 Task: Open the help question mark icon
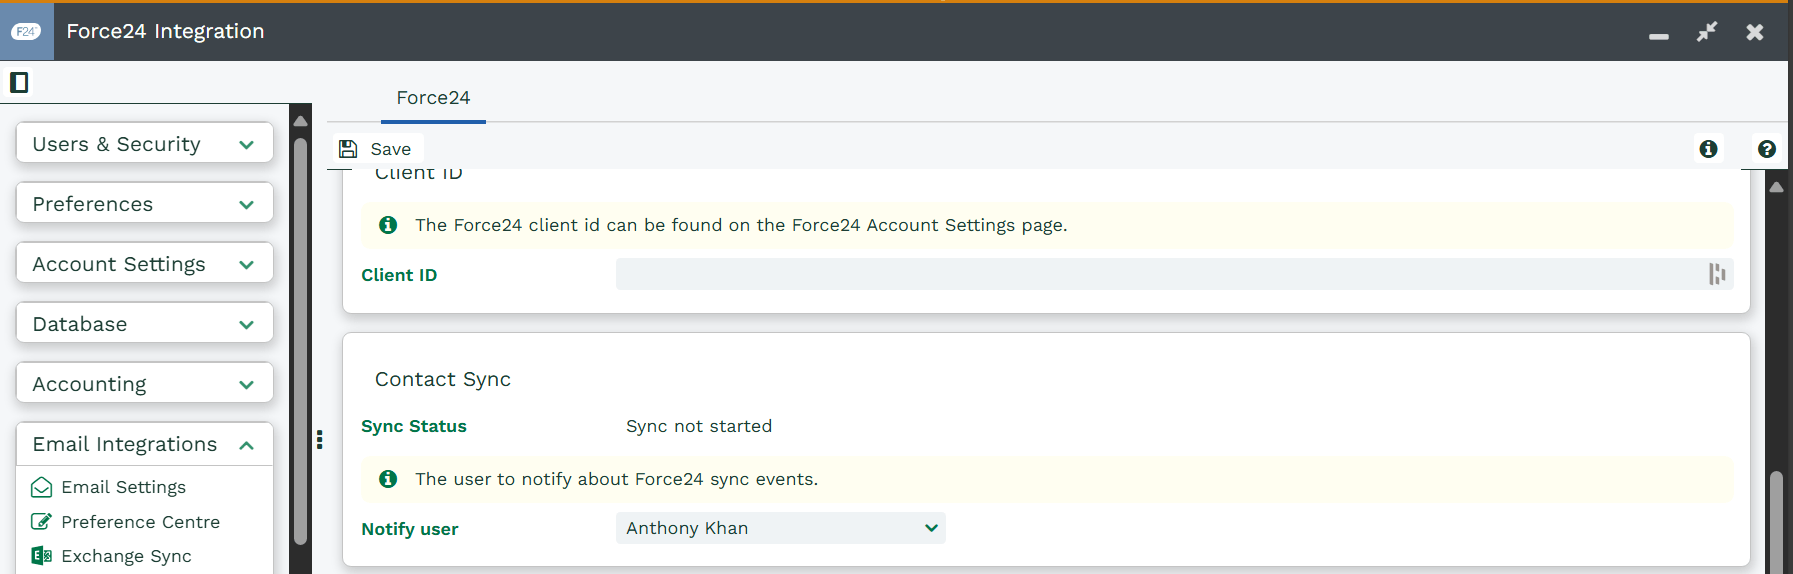point(1767,149)
